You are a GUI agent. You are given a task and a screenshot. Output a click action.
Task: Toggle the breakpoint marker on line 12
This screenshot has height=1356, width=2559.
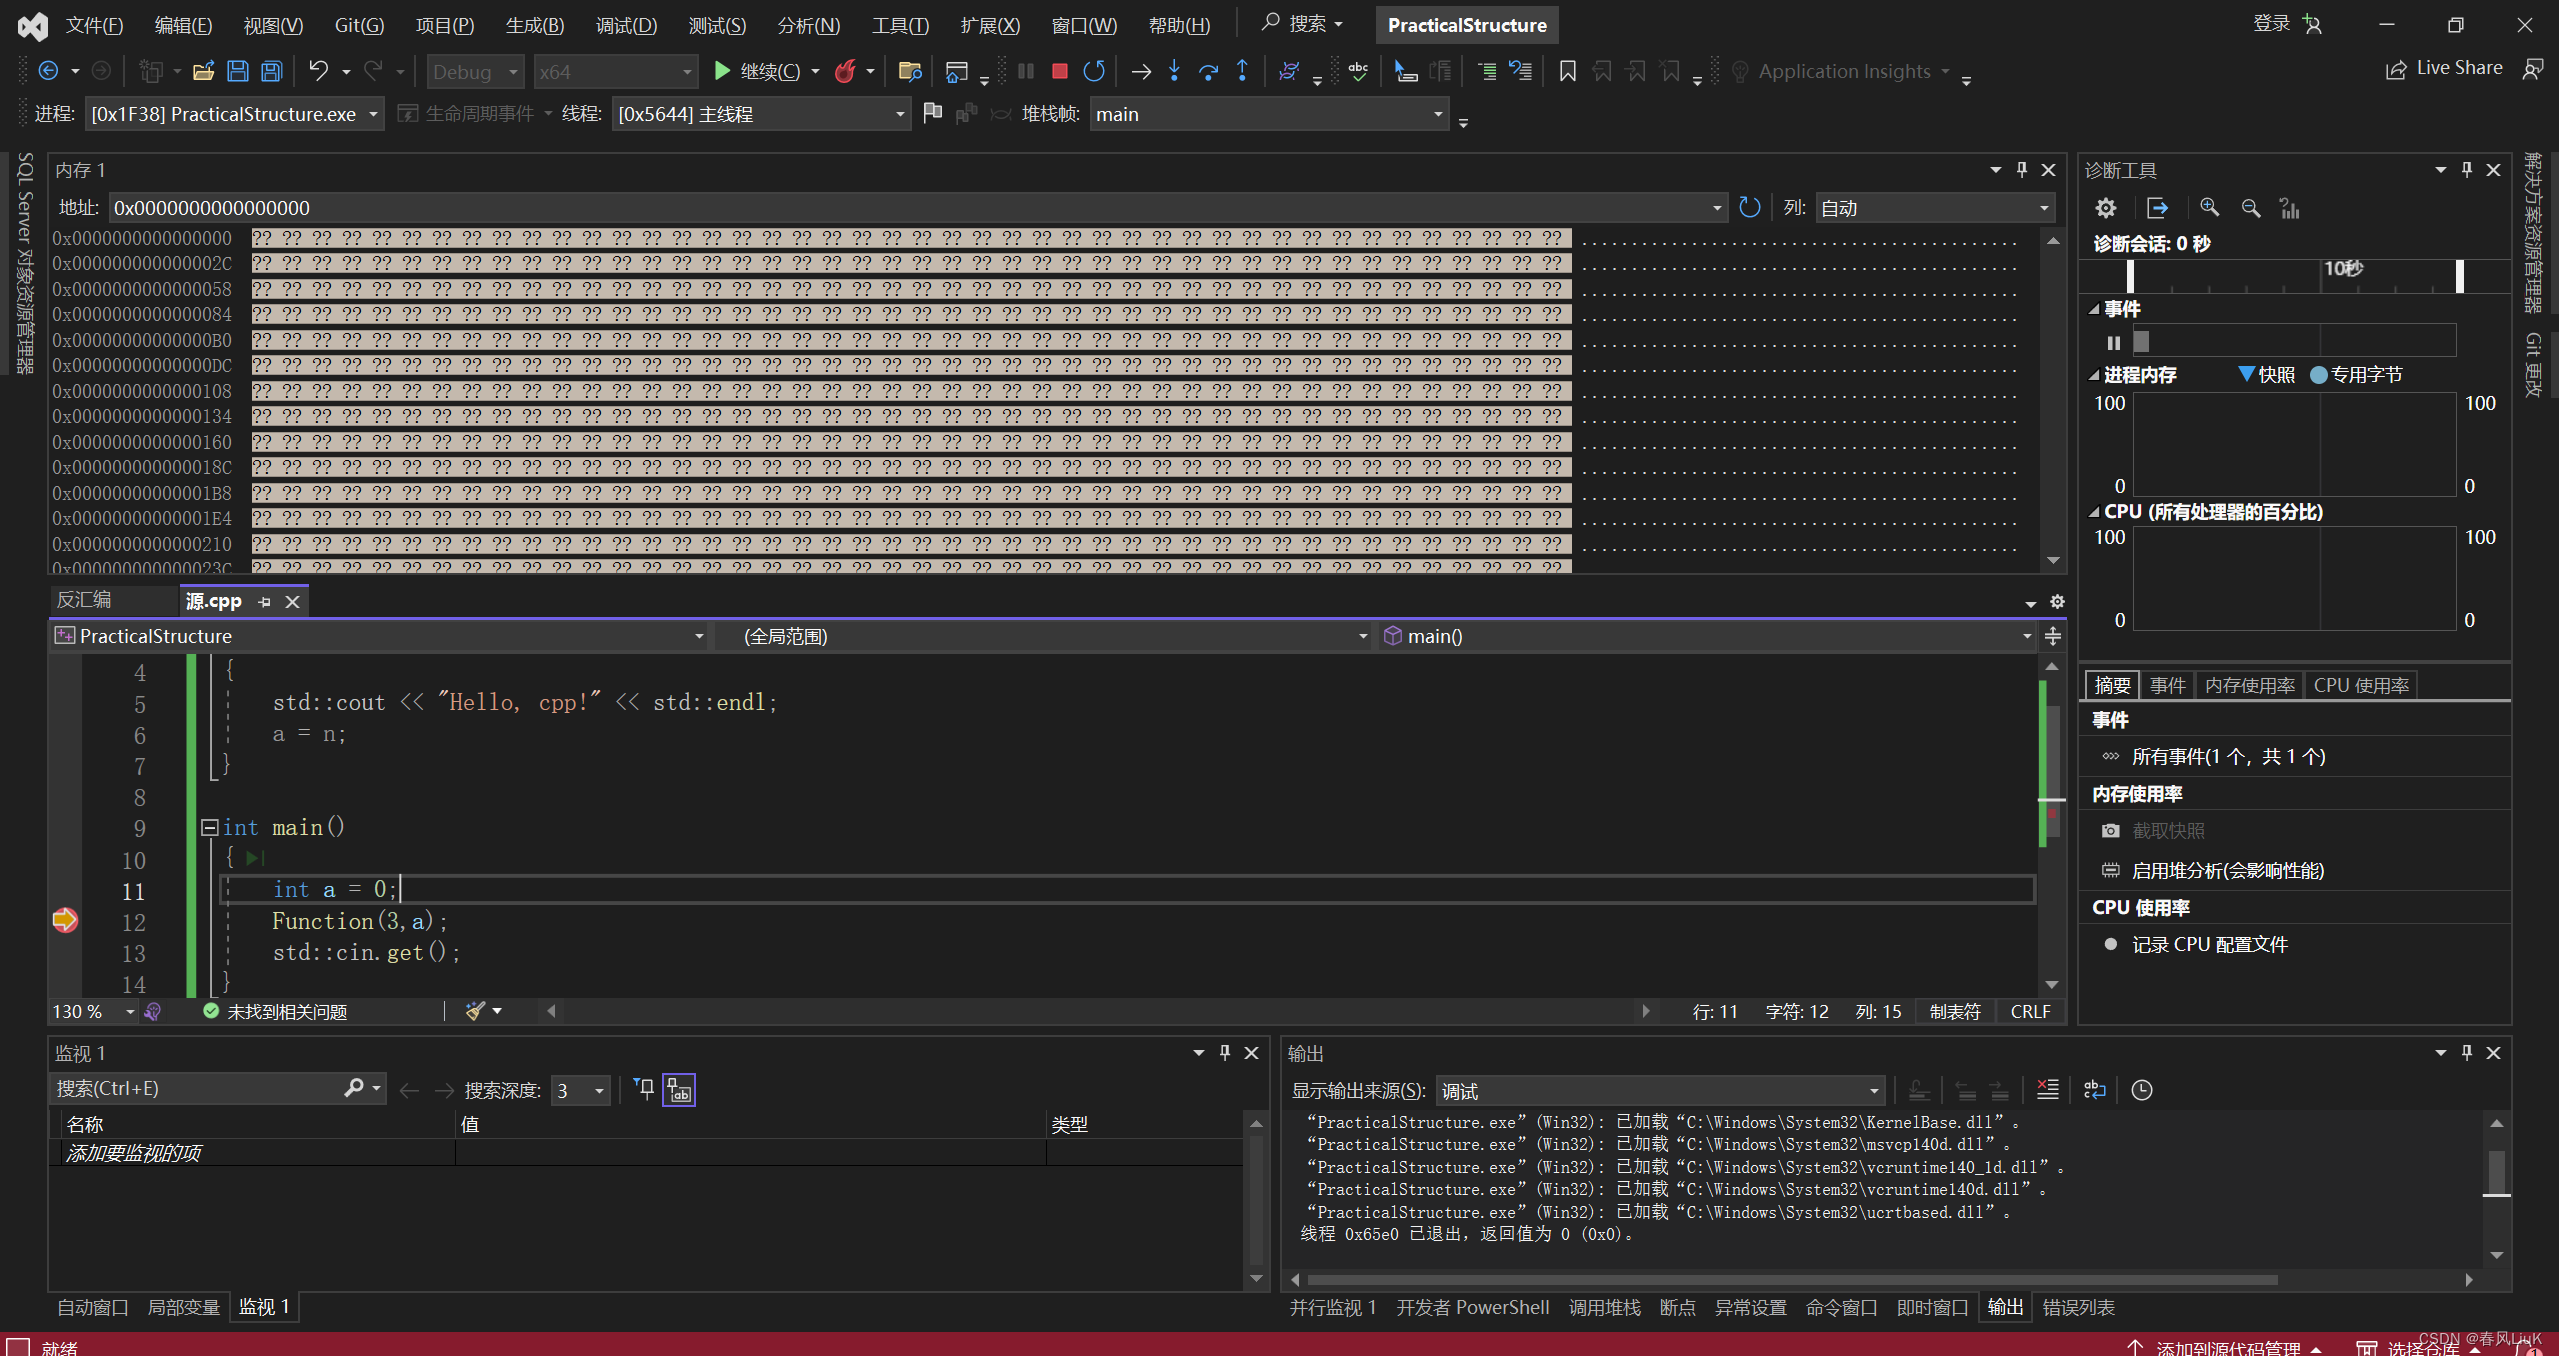[x=65, y=920]
